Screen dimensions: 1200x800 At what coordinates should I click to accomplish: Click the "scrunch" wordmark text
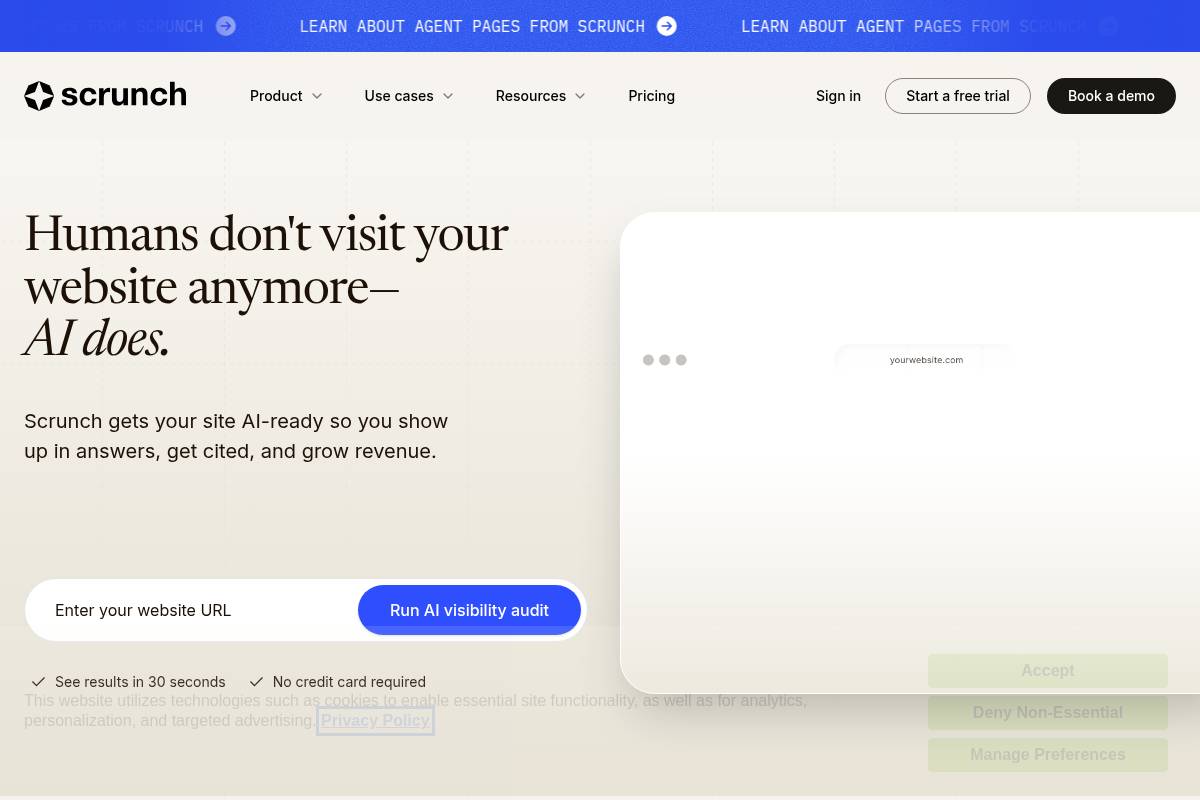[123, 95]
